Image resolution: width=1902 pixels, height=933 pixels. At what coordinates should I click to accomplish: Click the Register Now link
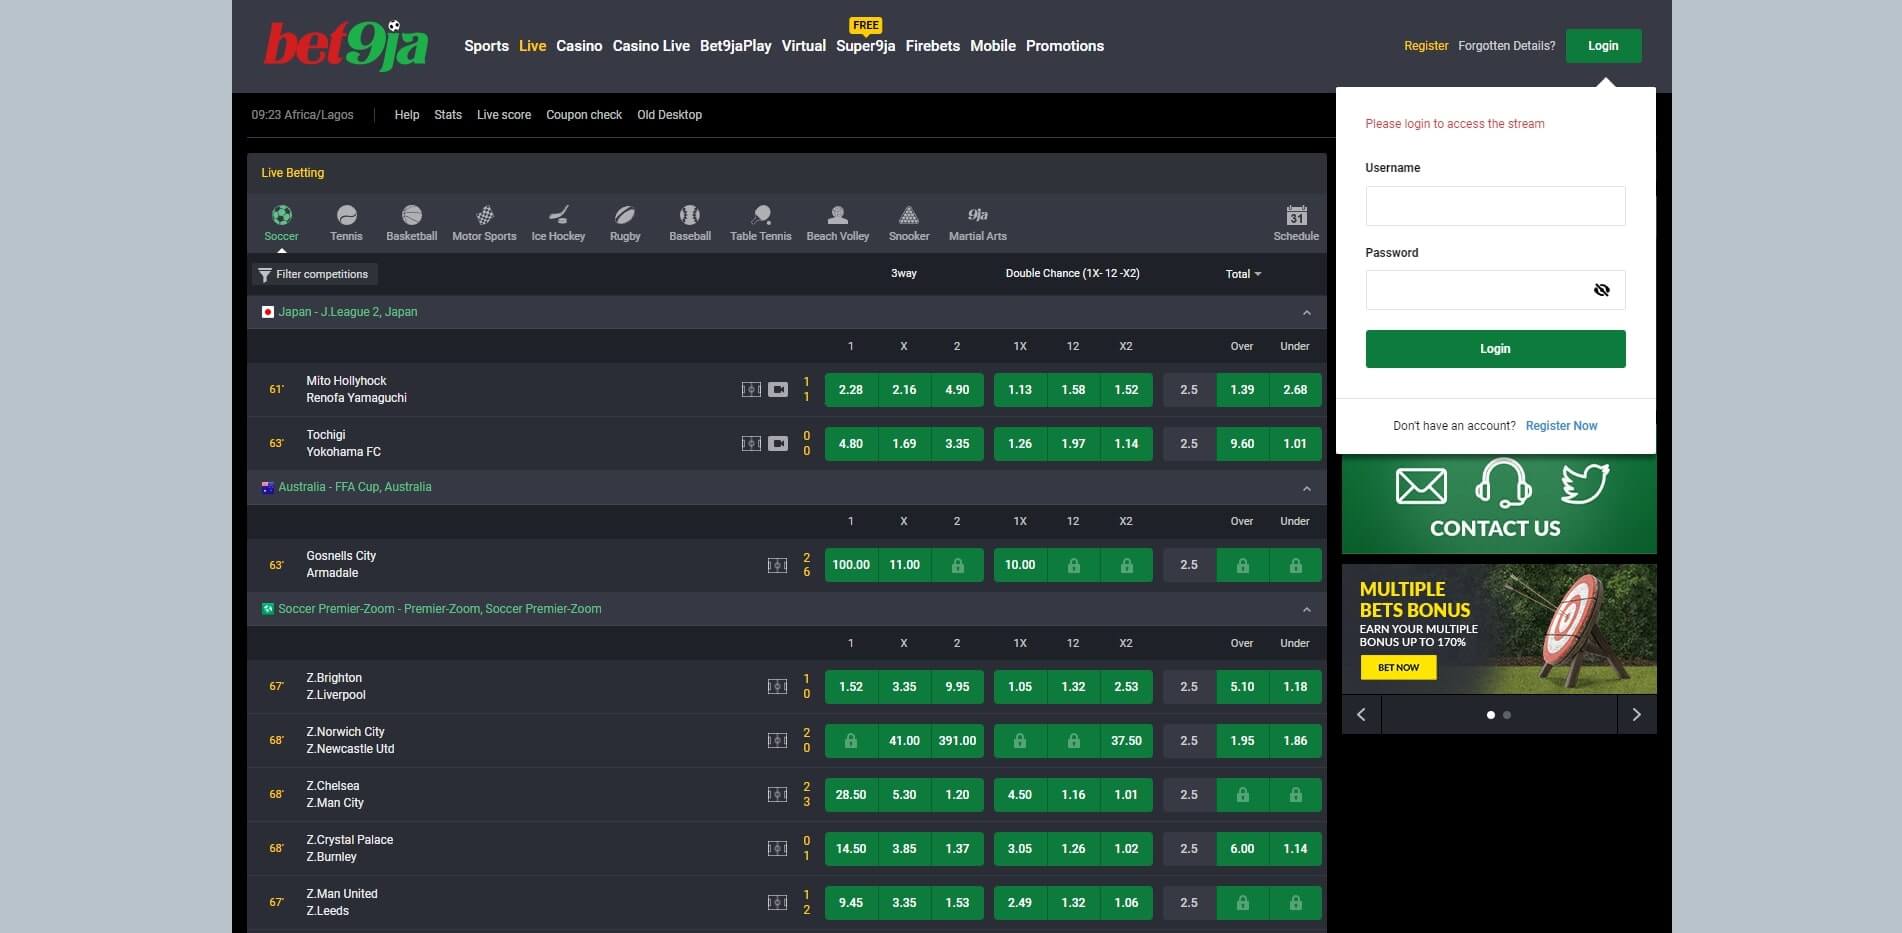tap(1561, 425)
